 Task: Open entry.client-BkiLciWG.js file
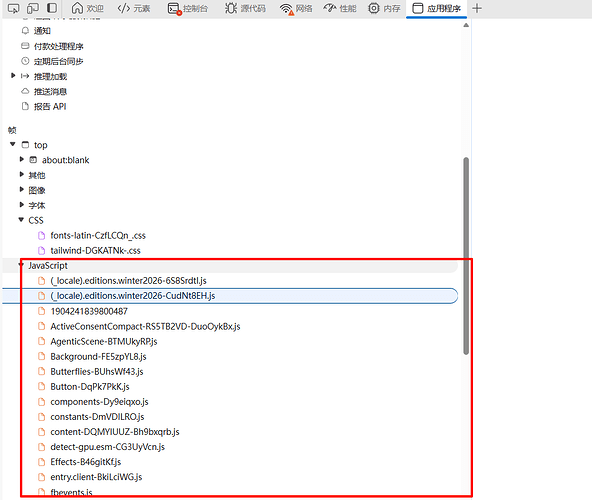point(96,477)
